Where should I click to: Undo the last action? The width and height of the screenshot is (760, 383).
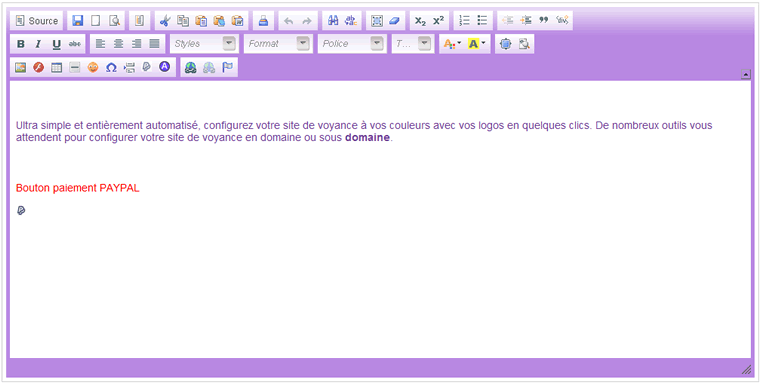[288, 21]
